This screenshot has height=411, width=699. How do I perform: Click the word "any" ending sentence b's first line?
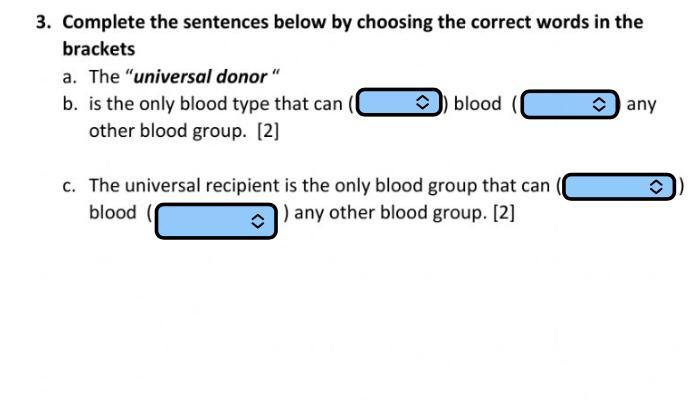point(641,105)
